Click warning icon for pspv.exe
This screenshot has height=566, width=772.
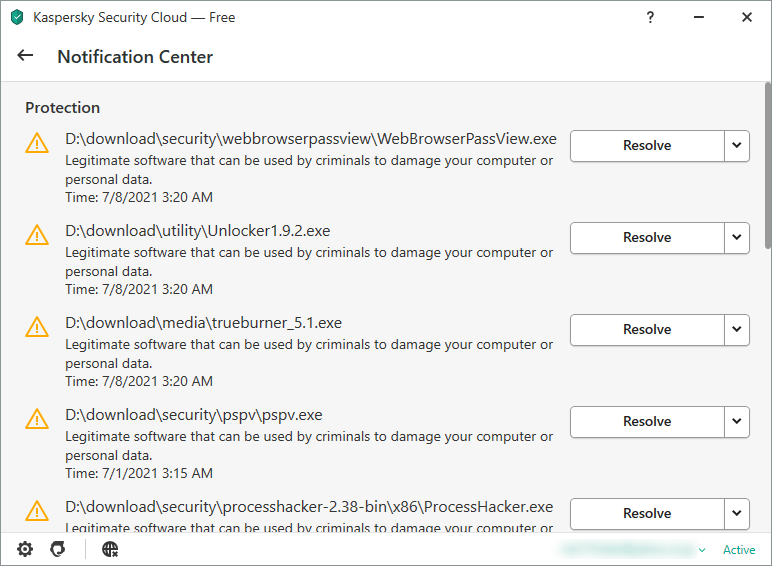point(37,419)
